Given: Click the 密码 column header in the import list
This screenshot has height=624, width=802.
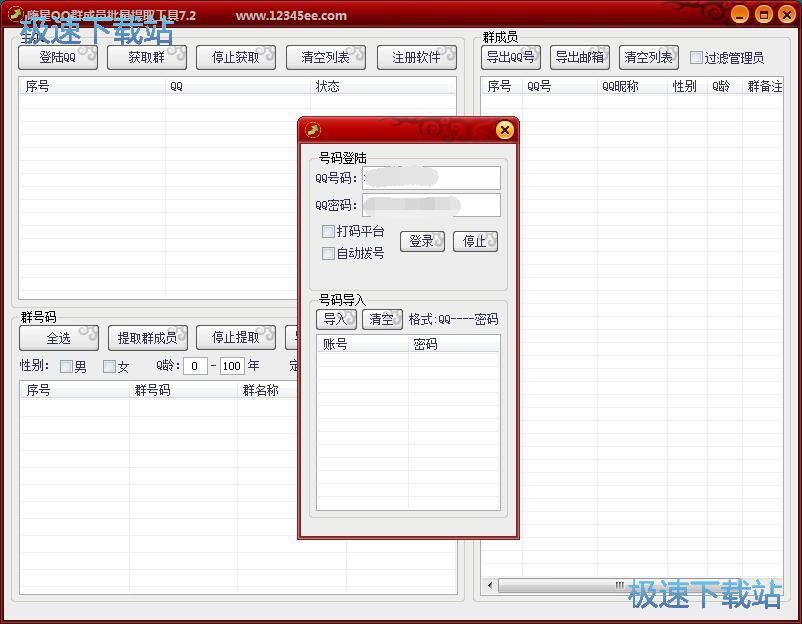Looking at the screenshot, I should (x=454, y=344).
